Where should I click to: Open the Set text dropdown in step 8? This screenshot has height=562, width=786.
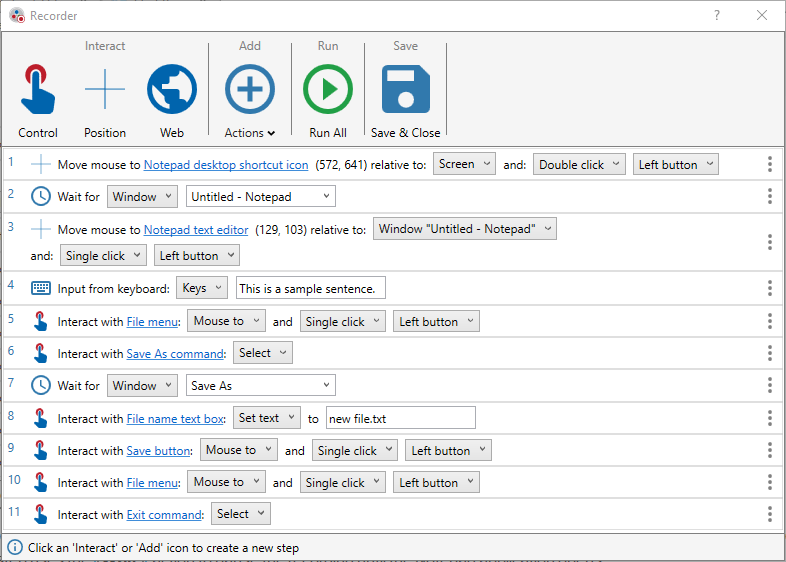[266, 418]
